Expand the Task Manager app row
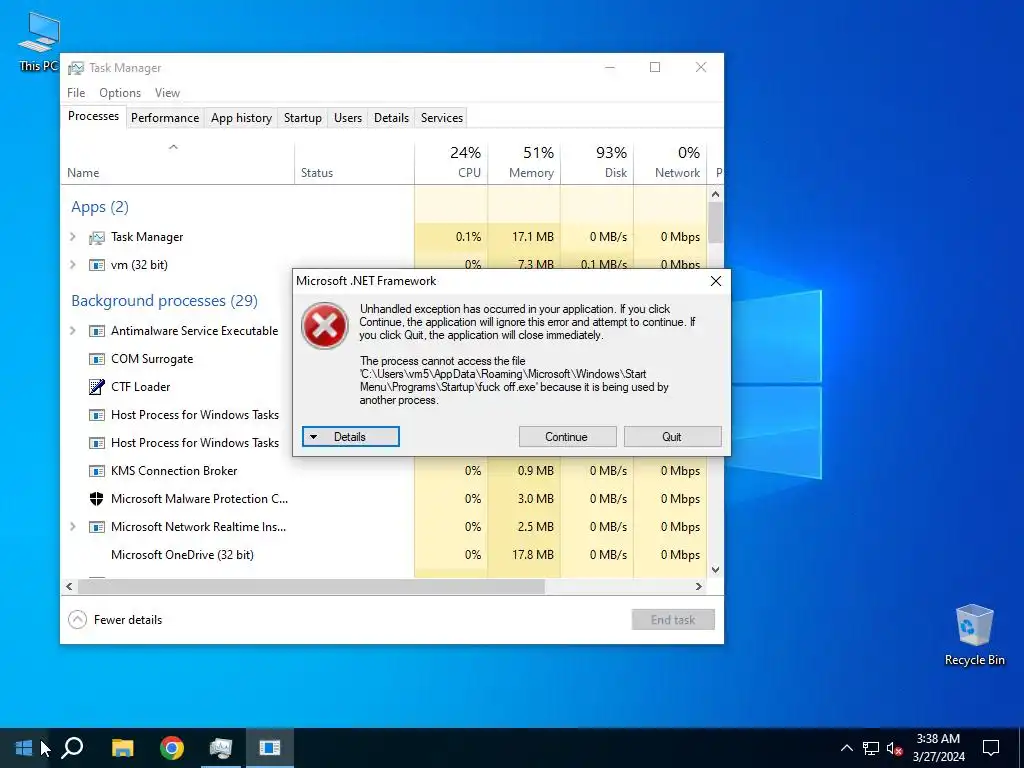The image size is (1024, 768). coord(73,237)
